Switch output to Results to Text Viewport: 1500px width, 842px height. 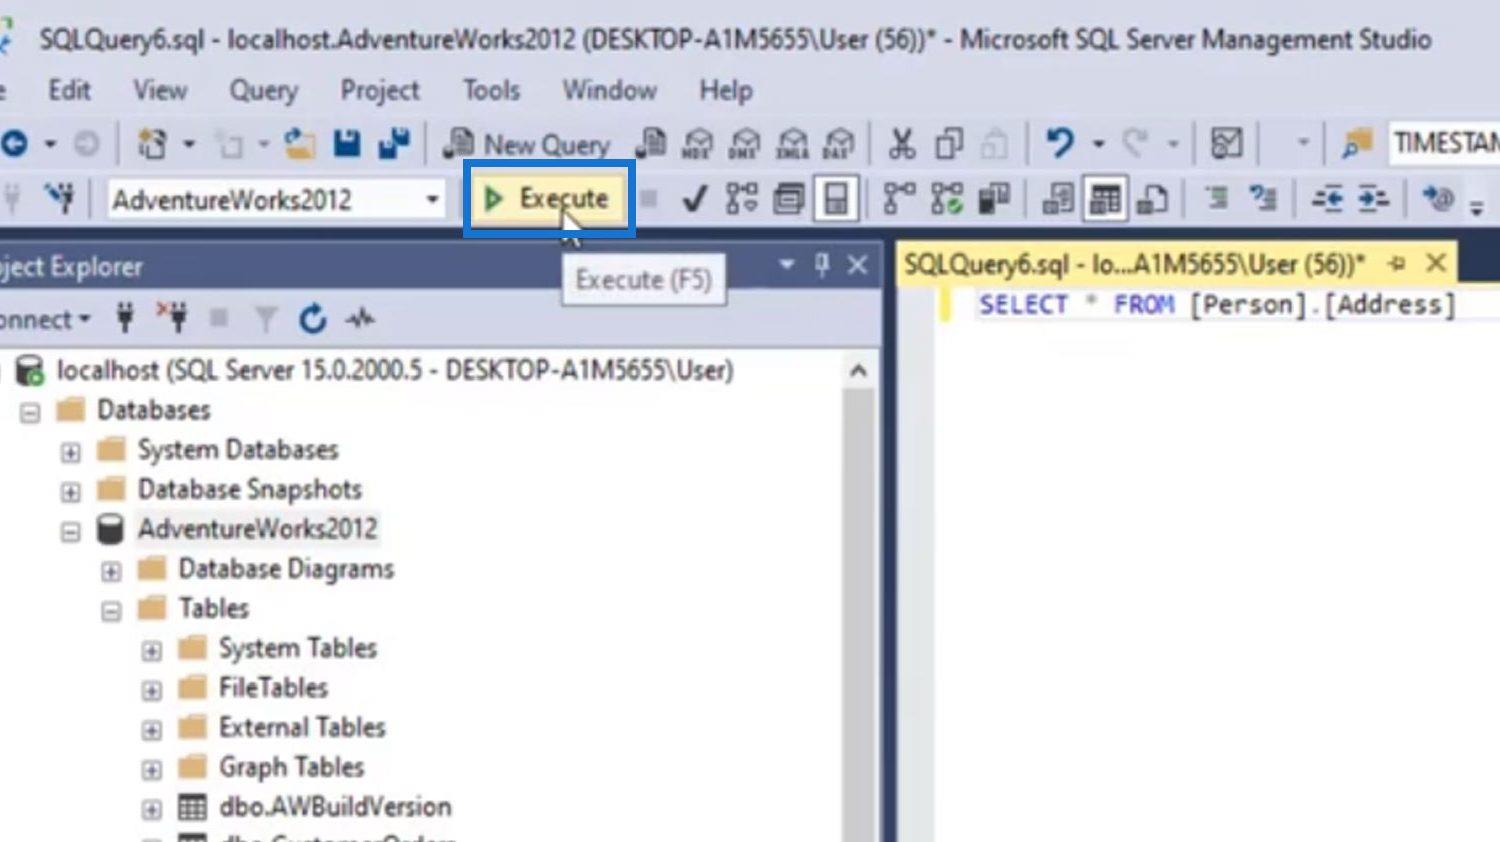pyautogui.click(x=1057, y=199)
